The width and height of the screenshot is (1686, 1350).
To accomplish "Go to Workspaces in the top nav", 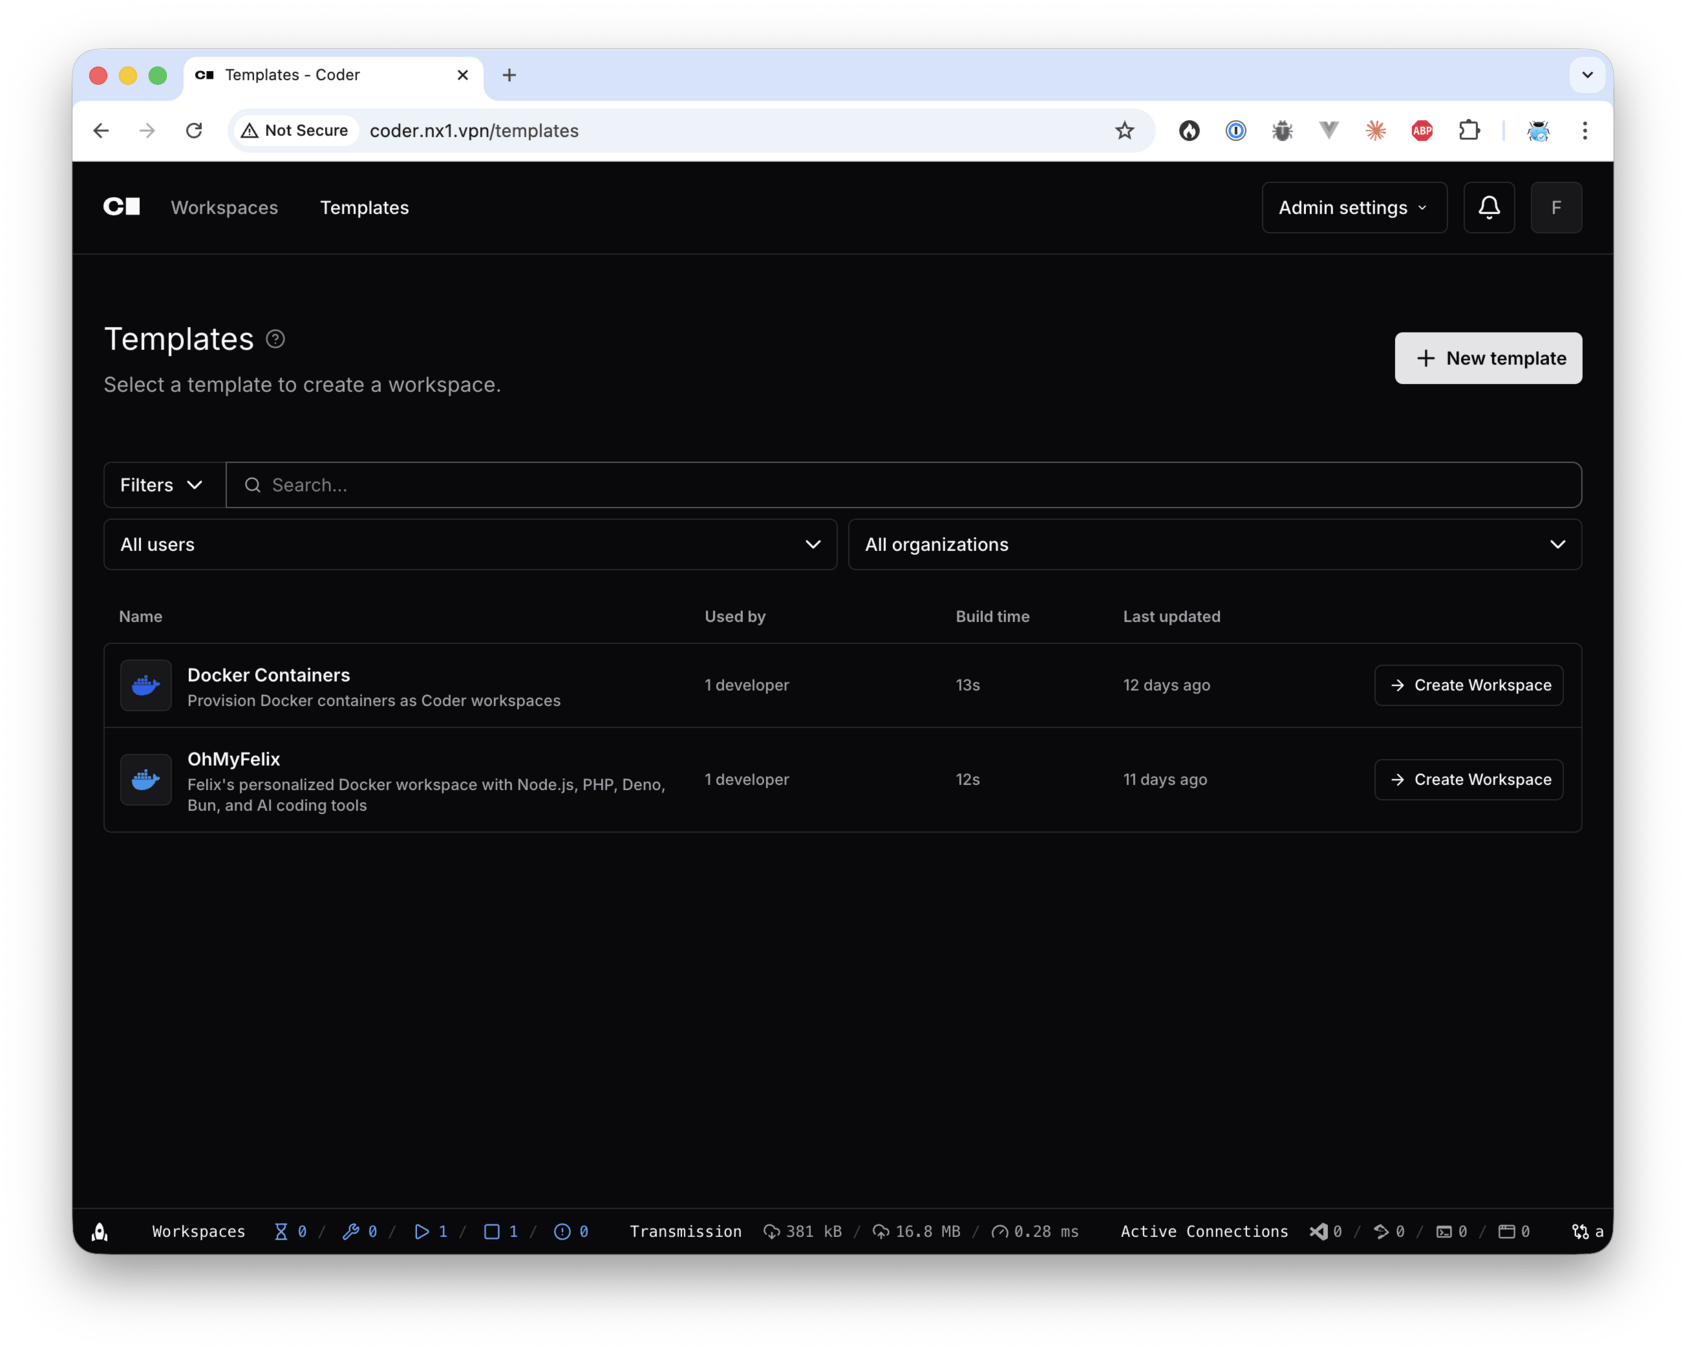I will click(224, 207).
